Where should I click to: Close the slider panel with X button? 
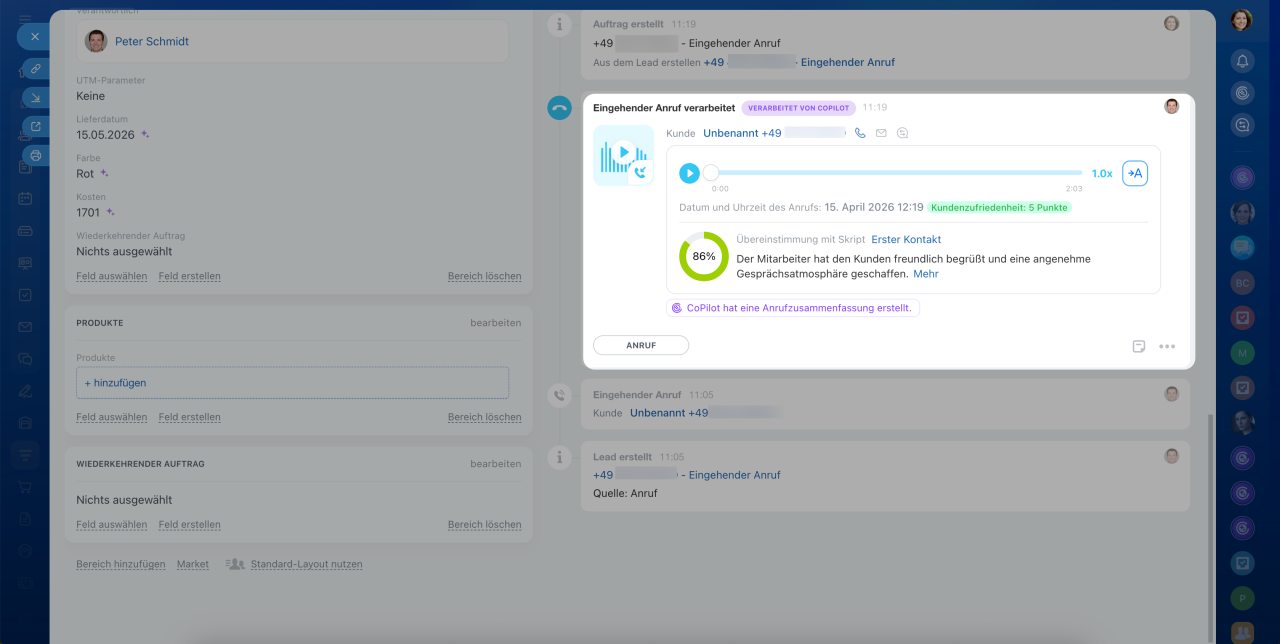pyautogui.click(x=34, y=36)
